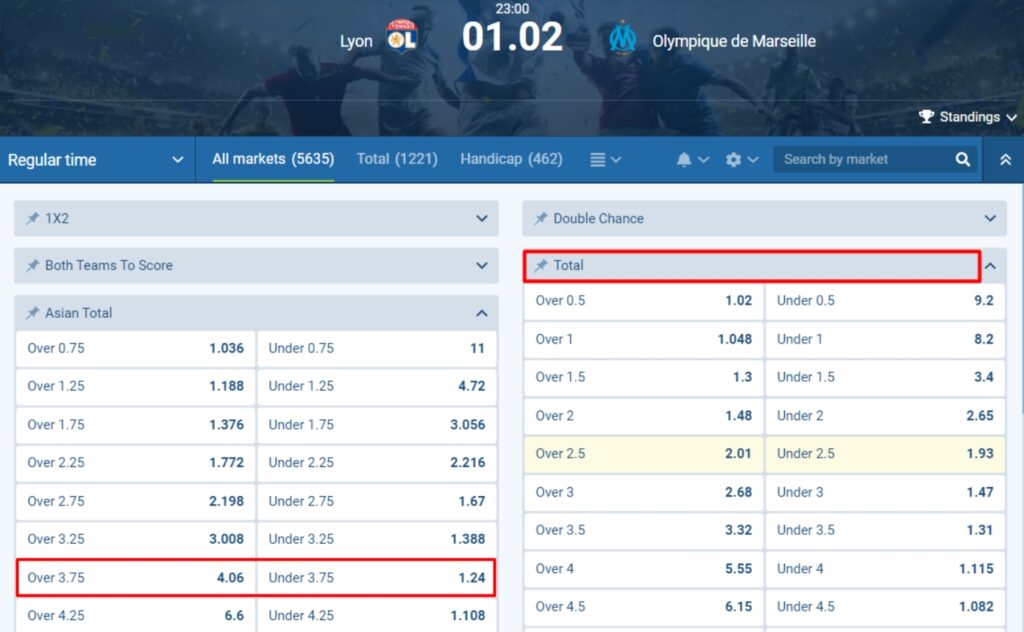Click the Olympique de Marseille logo
The image size is (1024, 632).
coord(623,39)
